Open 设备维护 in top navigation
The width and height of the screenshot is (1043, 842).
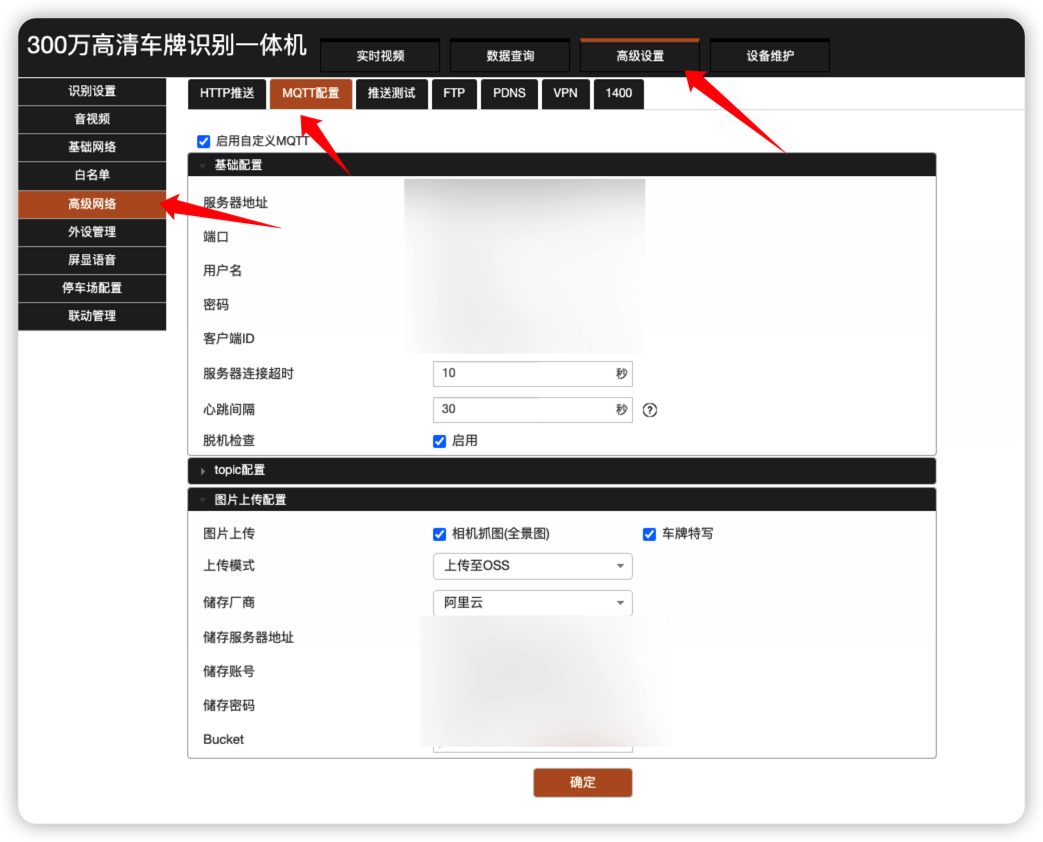tap(769, 56)
